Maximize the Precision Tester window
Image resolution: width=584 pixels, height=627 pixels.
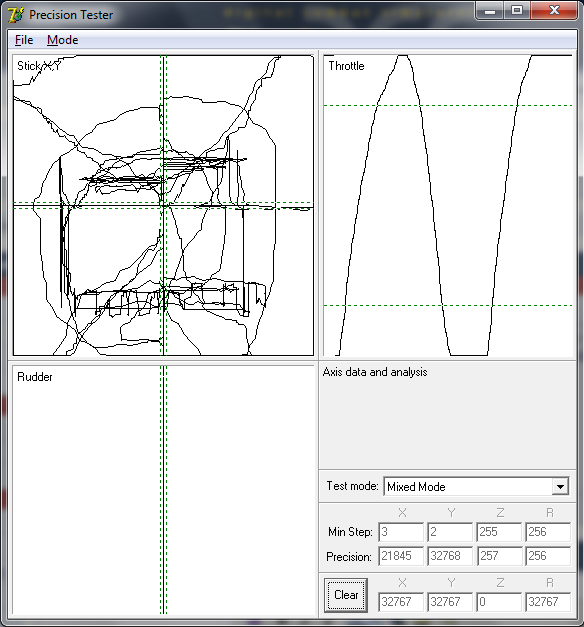coord(517,11)
